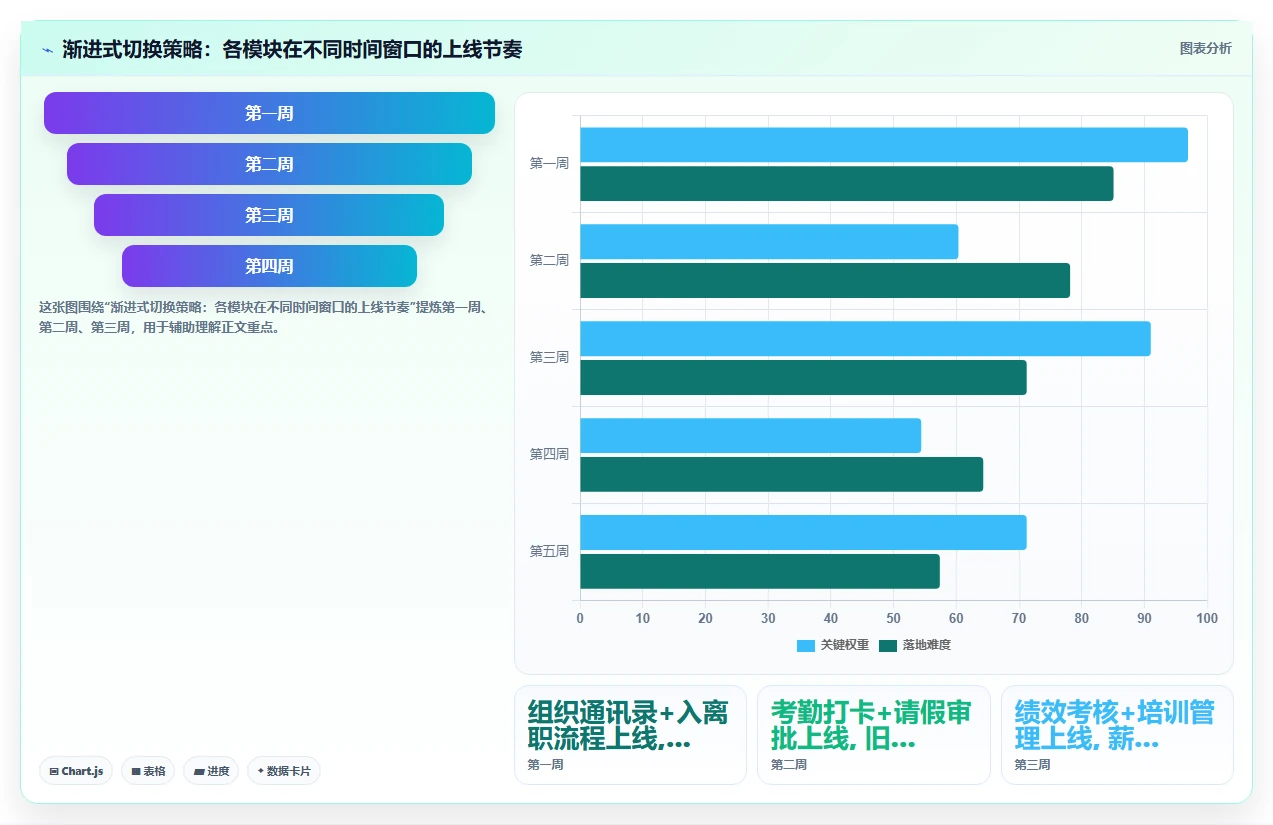Open the 考勤打卡+请假审批上线 data card
Image resolution: width=1273 pixels, height=825 pixels.
coord(874,735)
